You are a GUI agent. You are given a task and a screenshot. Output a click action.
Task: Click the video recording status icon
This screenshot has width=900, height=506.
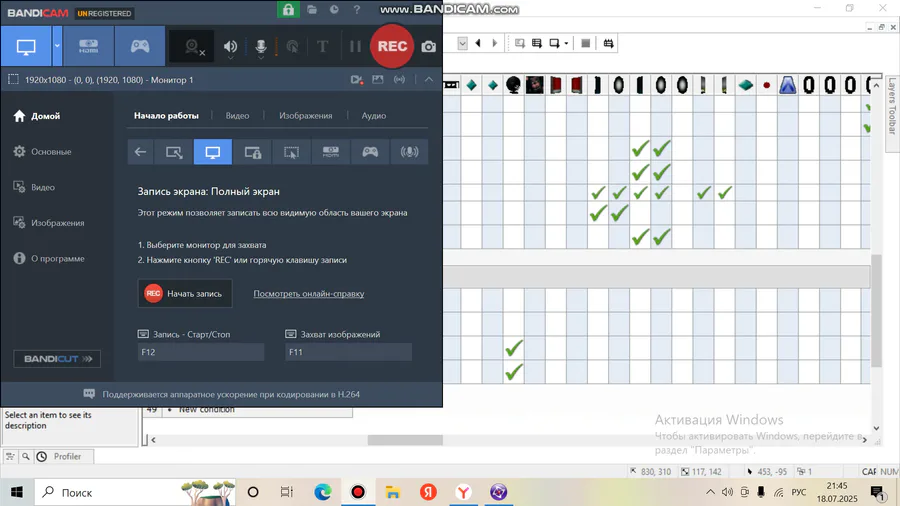pos(356,80)
